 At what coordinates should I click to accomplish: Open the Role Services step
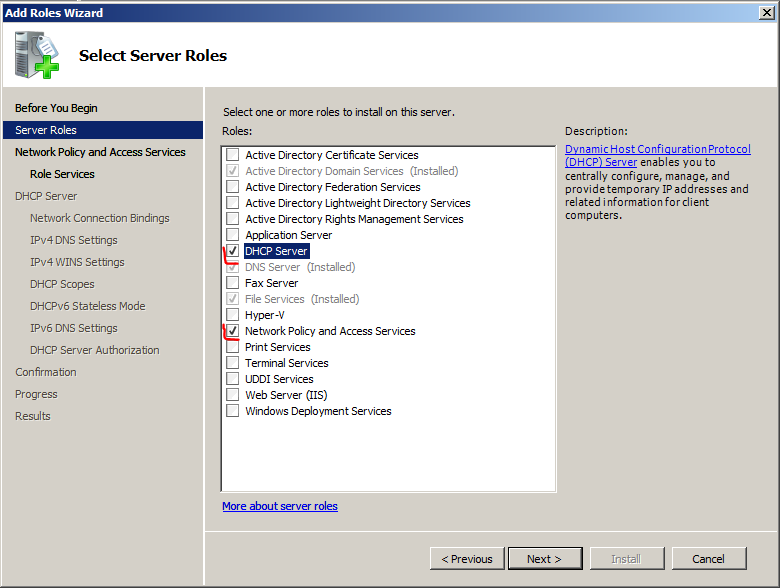62,174
